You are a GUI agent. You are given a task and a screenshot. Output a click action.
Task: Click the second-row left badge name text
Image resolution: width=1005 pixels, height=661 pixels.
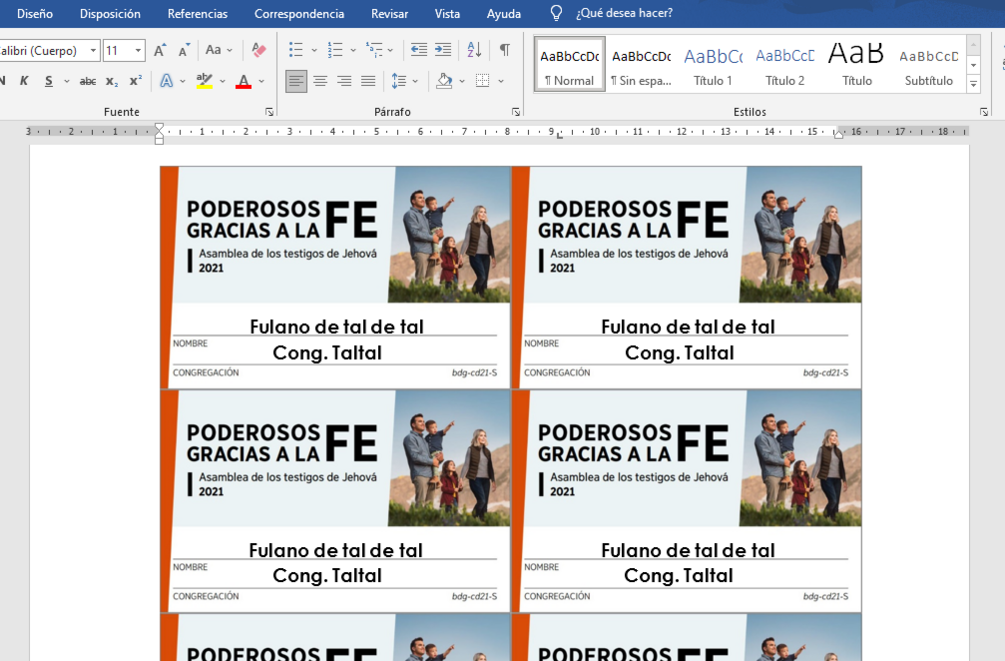coord(336,550)
